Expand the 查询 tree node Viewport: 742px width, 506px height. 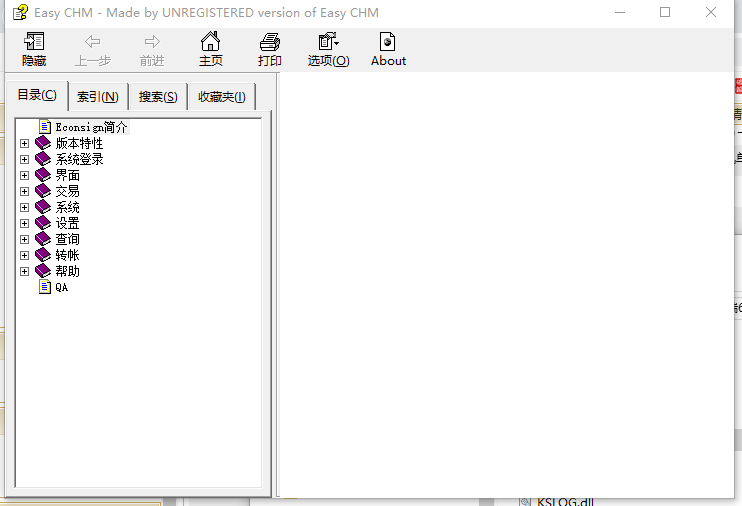click(25, 239)
